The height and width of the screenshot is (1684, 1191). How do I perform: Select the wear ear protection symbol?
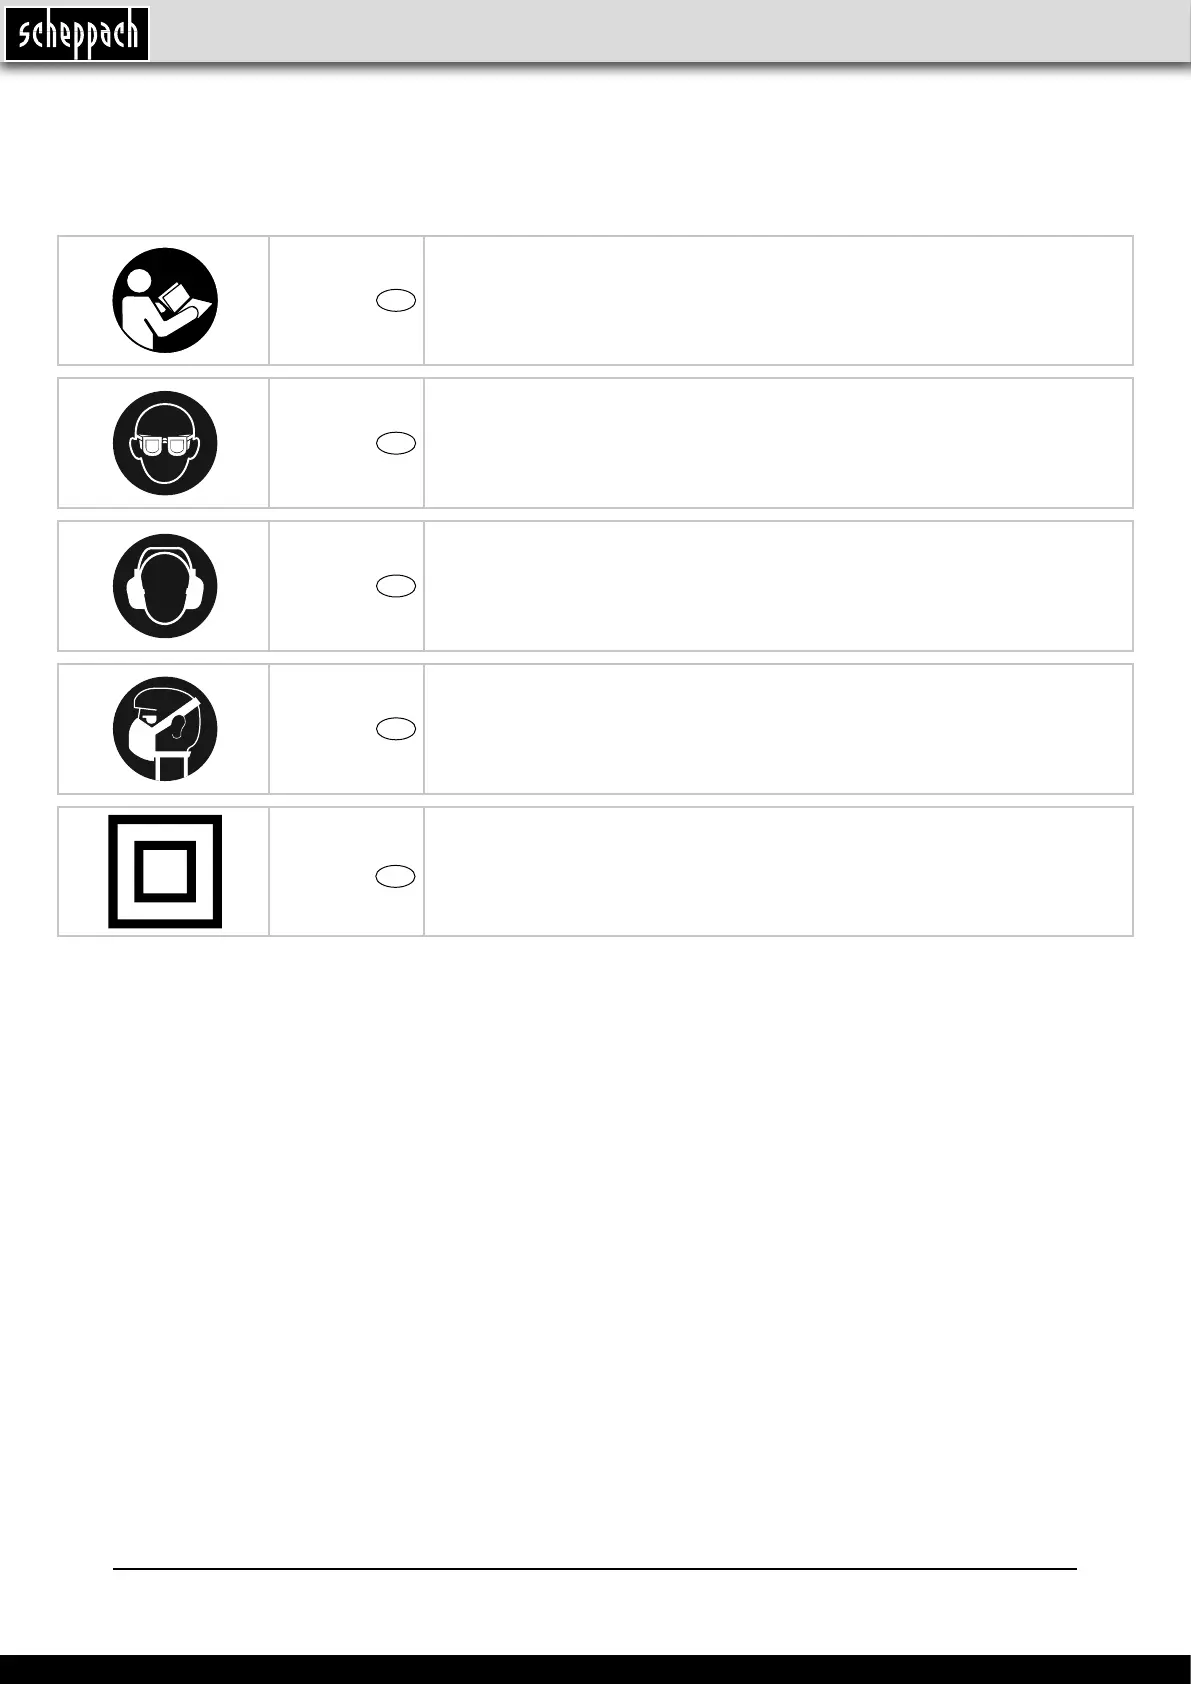[x=165, y=586]
